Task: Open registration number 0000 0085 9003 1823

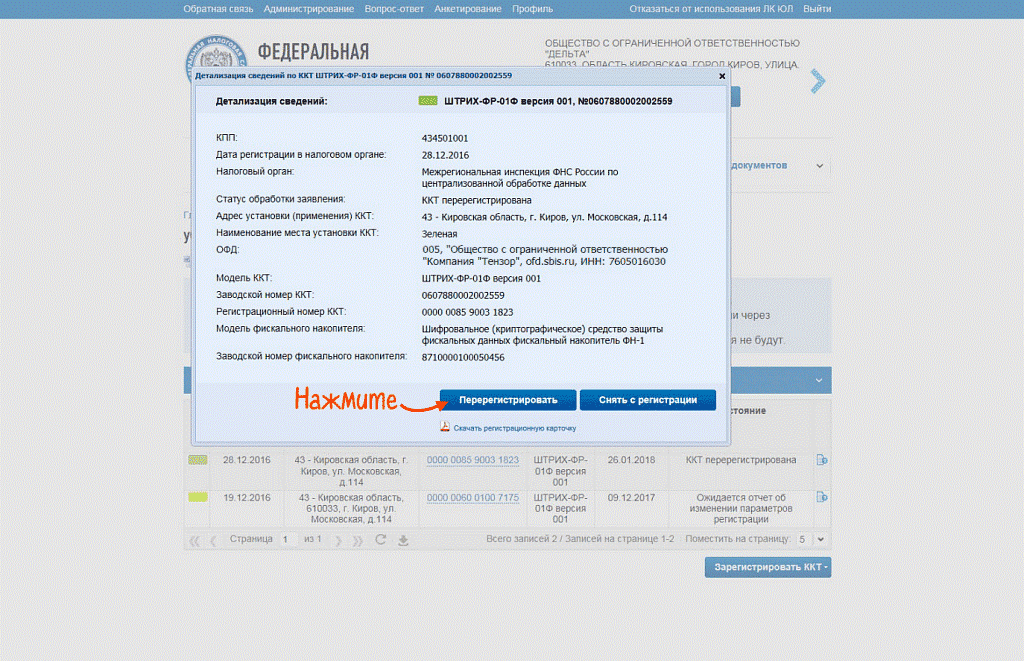Action: (x=472, y=460)
